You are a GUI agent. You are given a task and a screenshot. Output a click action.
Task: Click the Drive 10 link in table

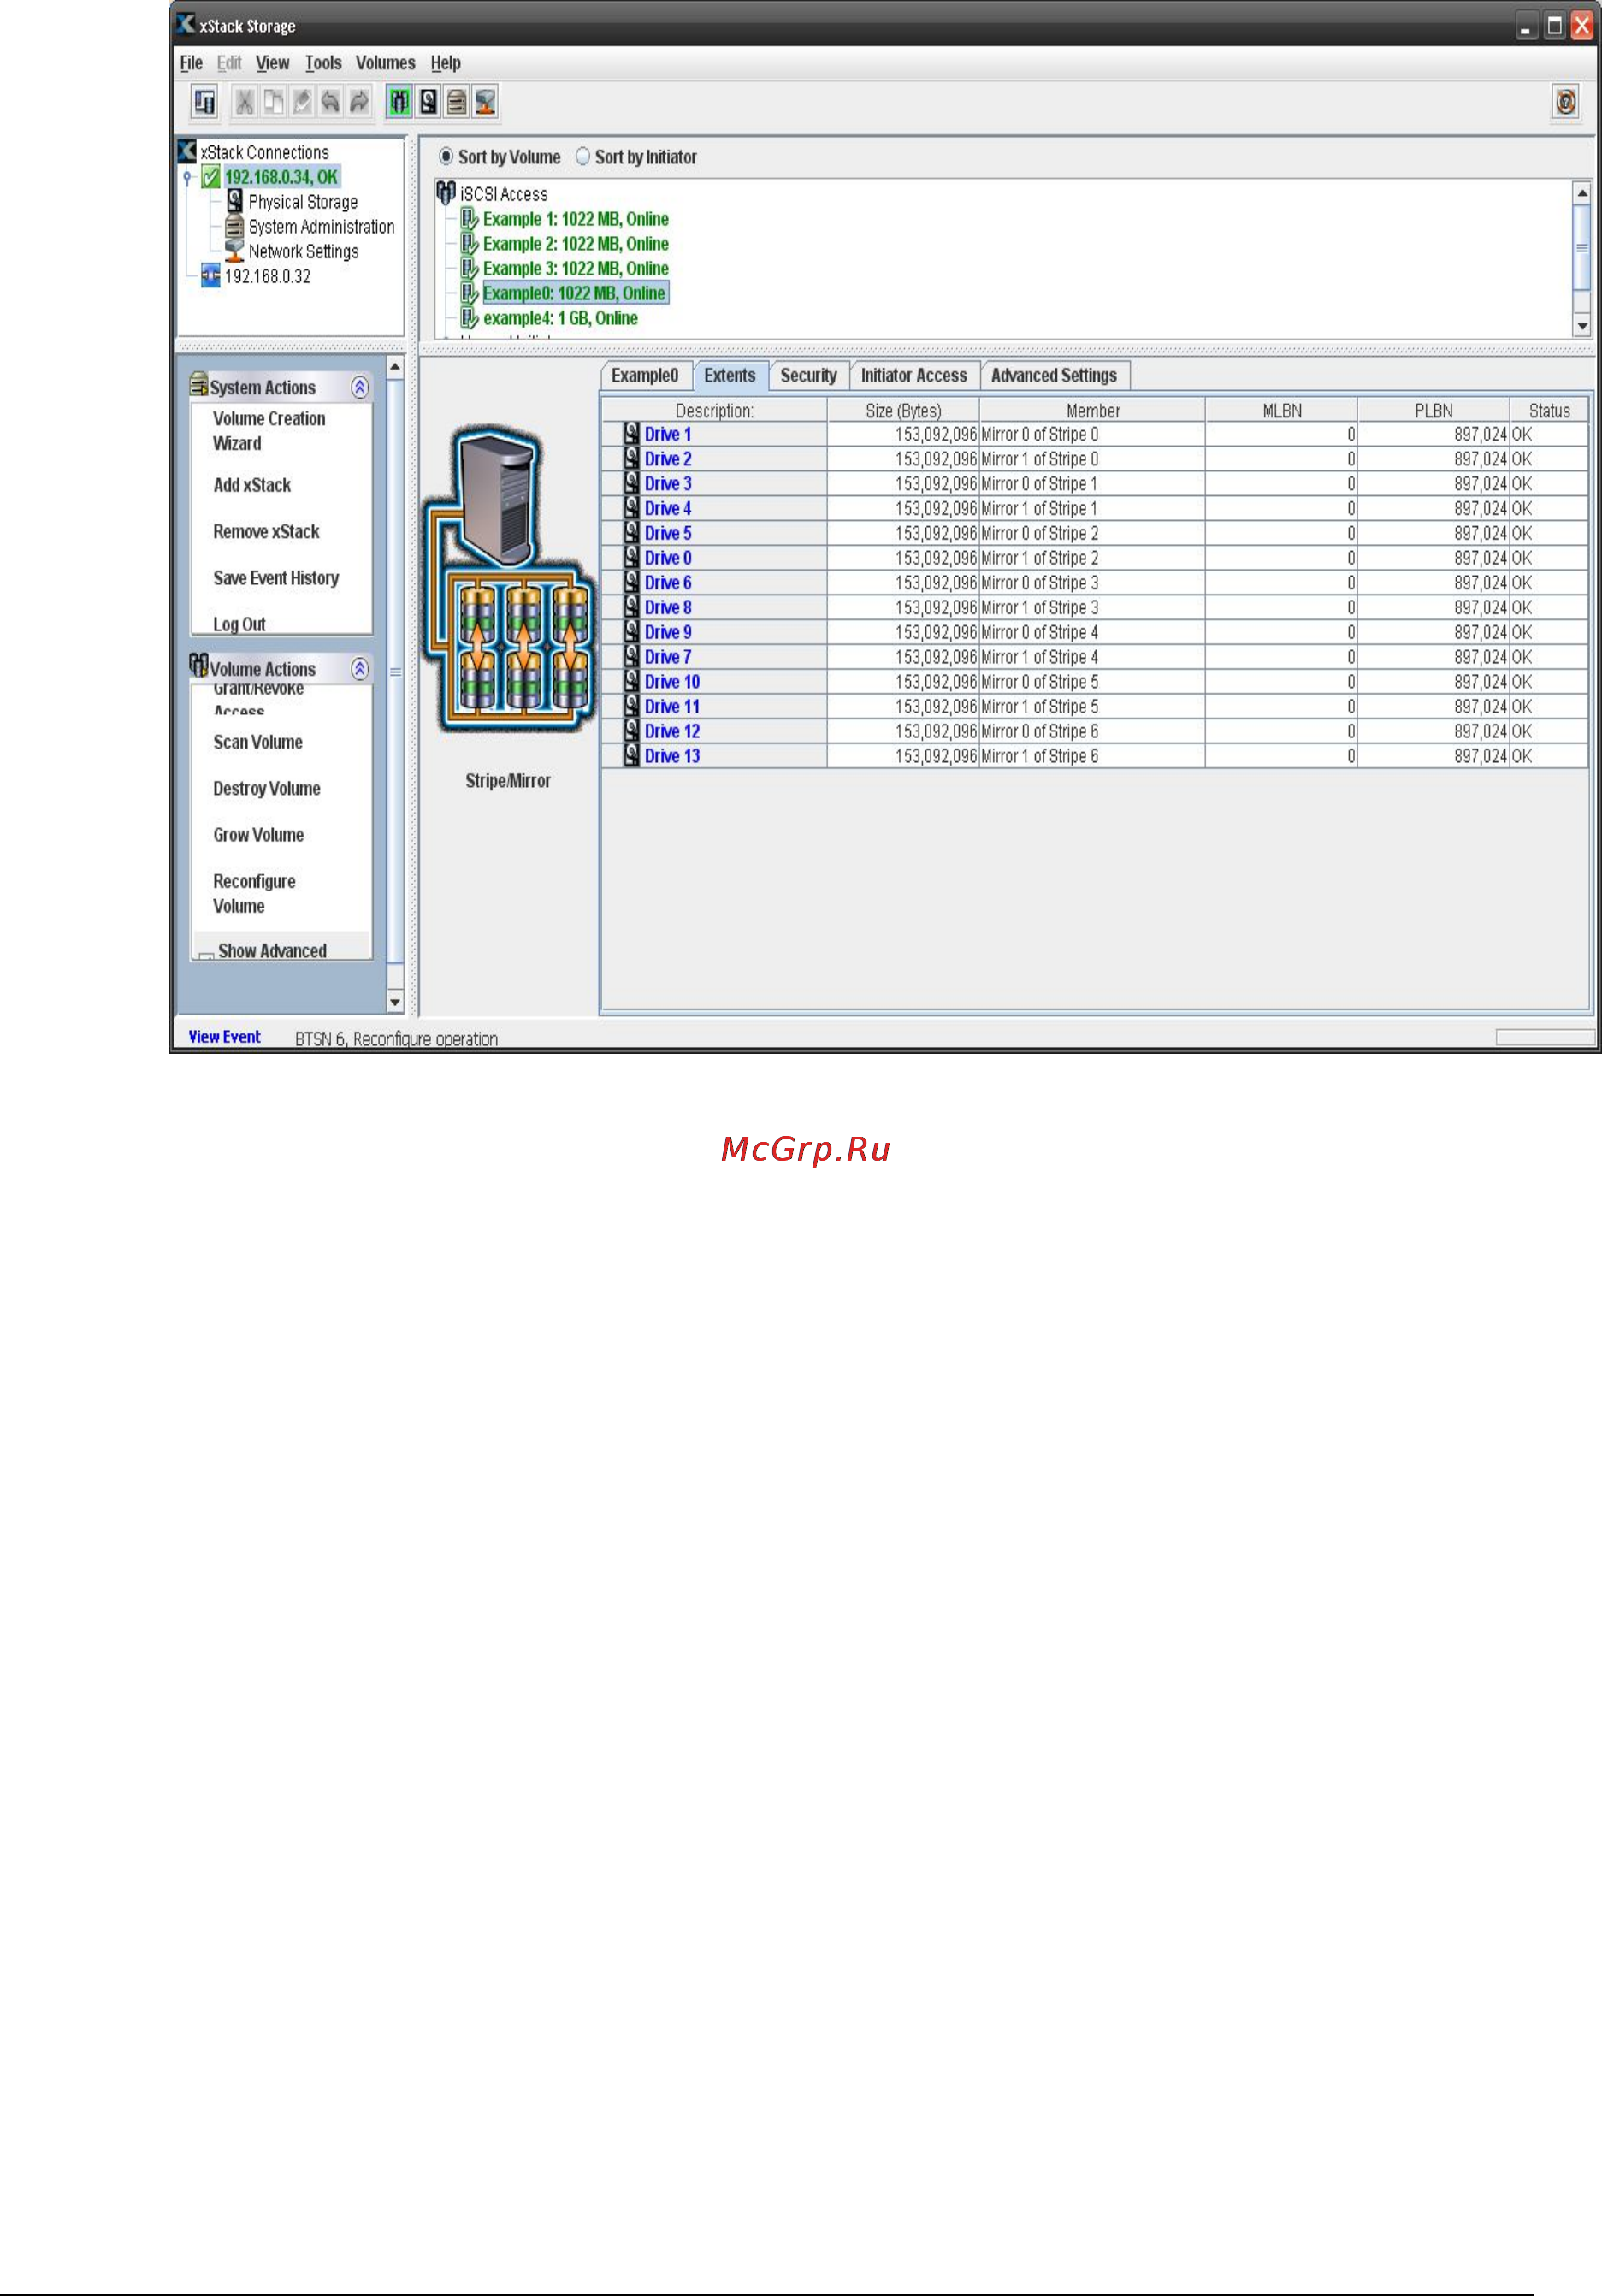tap(672, 682)
